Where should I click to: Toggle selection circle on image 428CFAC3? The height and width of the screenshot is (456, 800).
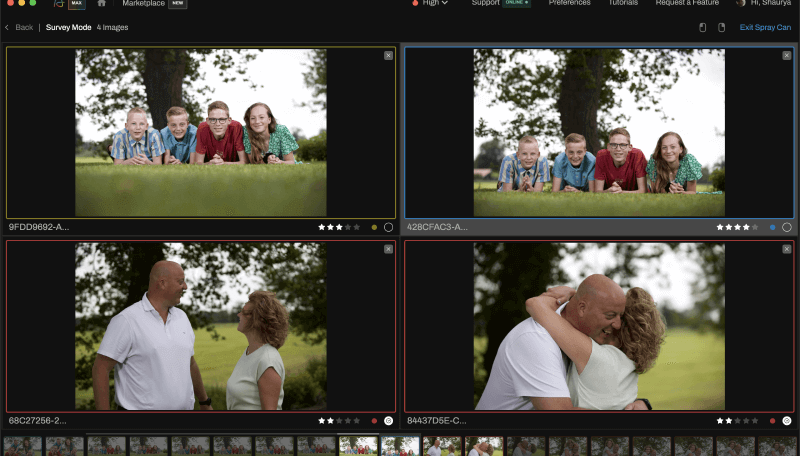[x=787, y=227]
